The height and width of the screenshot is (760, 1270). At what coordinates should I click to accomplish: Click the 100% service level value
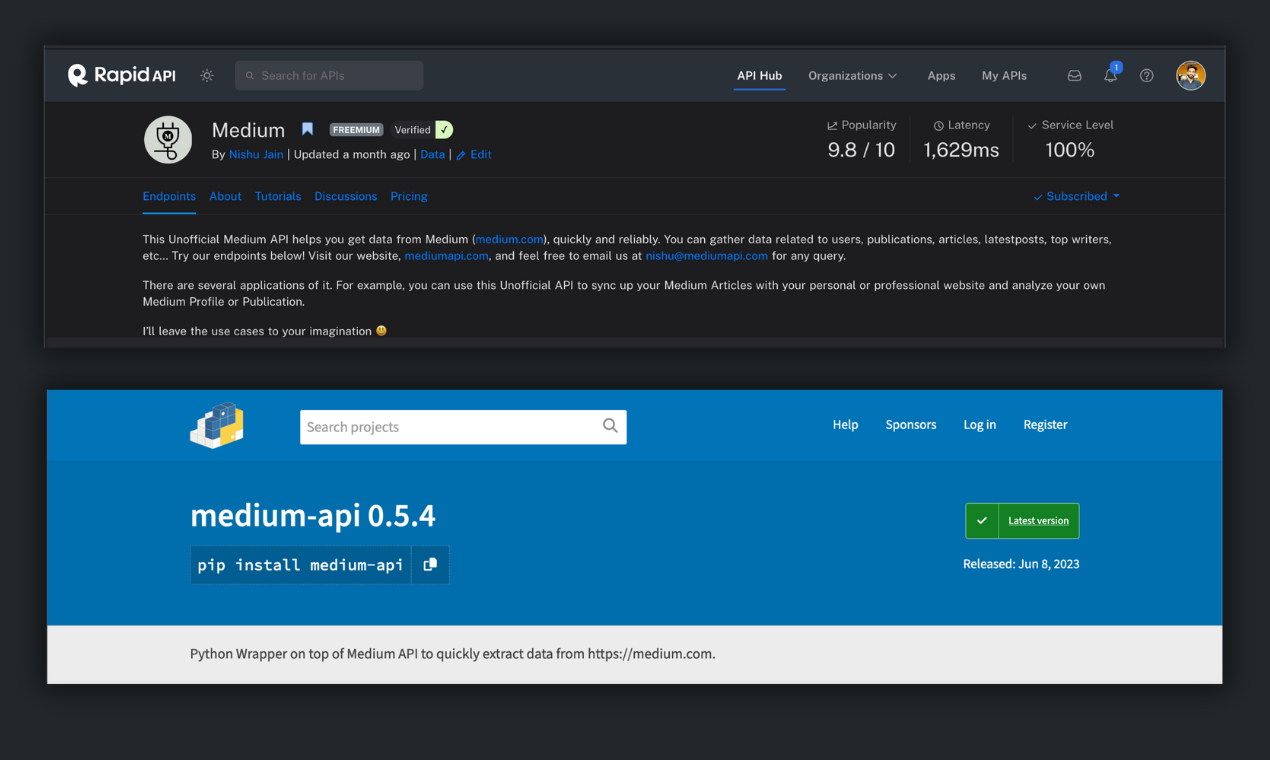point(1069,150)
